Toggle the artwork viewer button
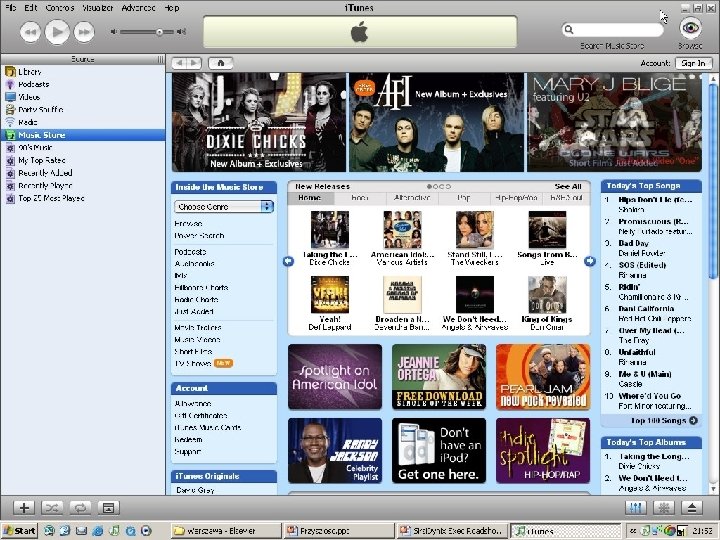 click(x=108, y=507)
